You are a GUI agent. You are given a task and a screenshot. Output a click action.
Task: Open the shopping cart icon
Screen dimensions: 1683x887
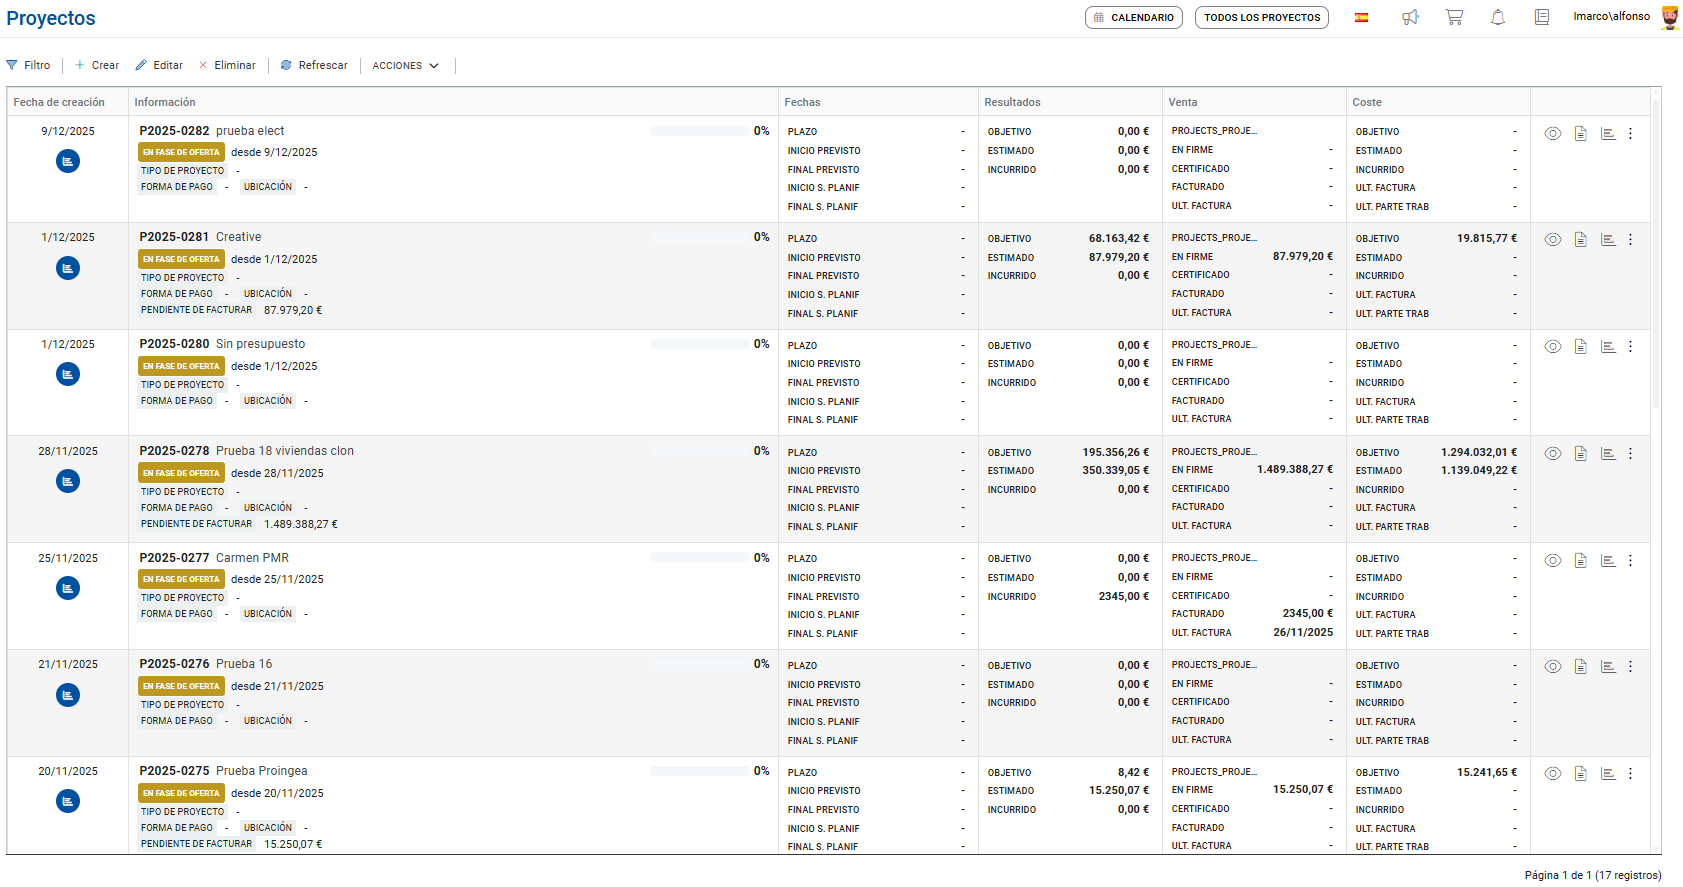(1454, 17)
